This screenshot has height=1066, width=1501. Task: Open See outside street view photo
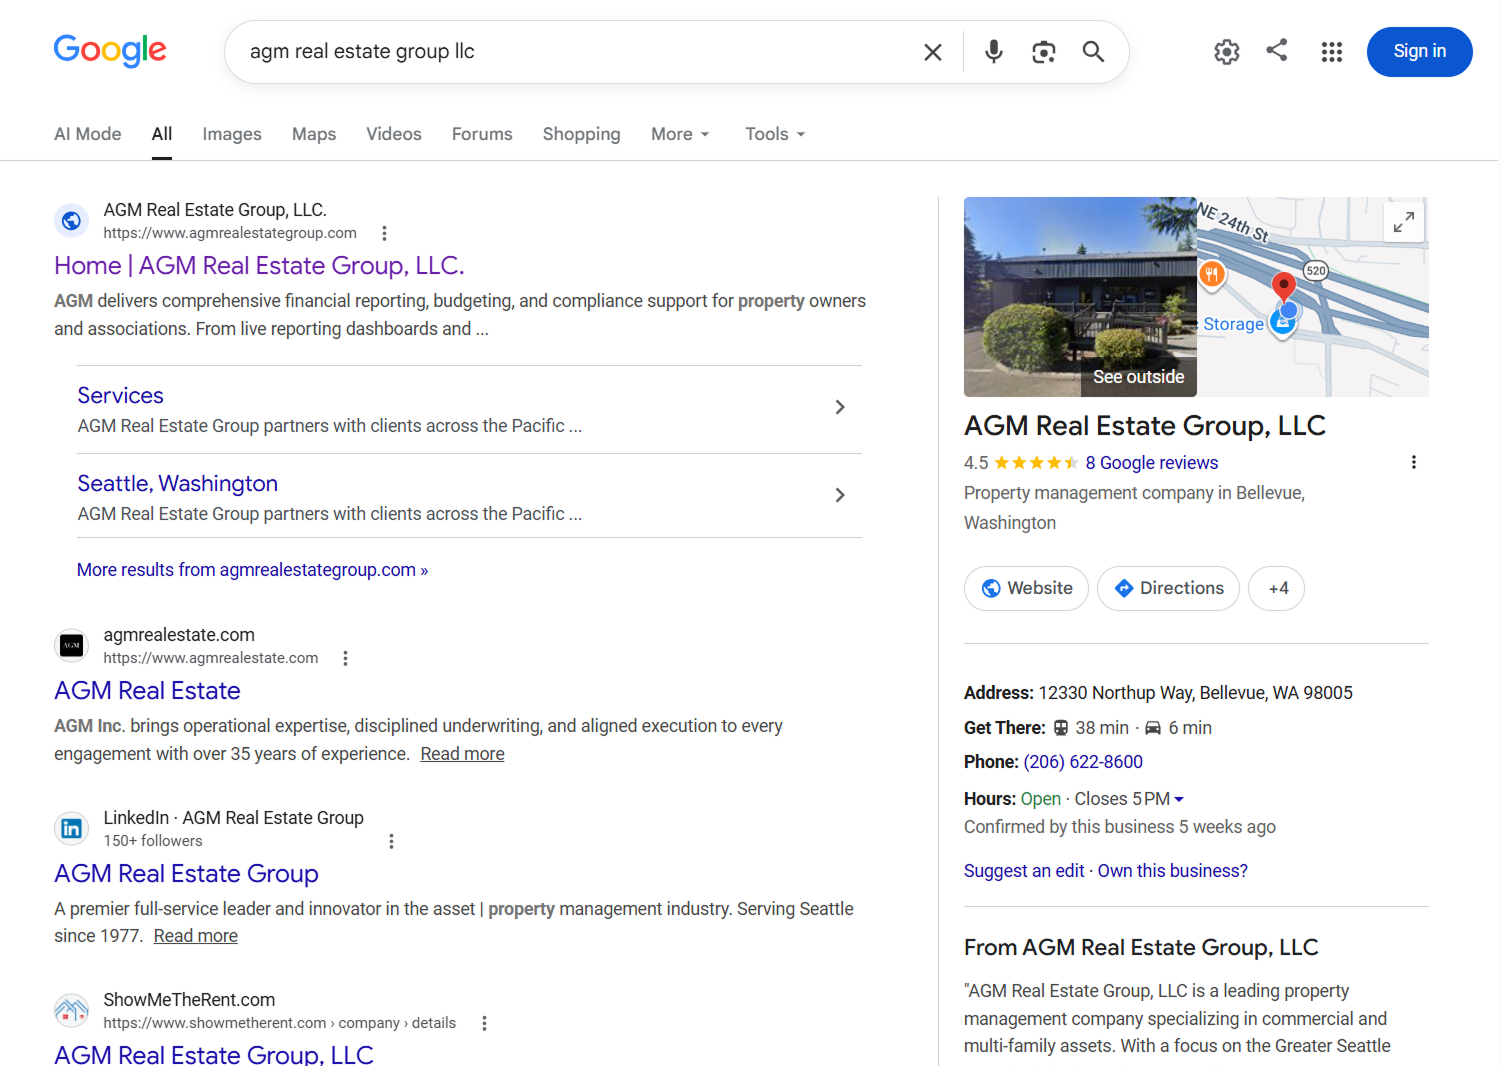1080,297
